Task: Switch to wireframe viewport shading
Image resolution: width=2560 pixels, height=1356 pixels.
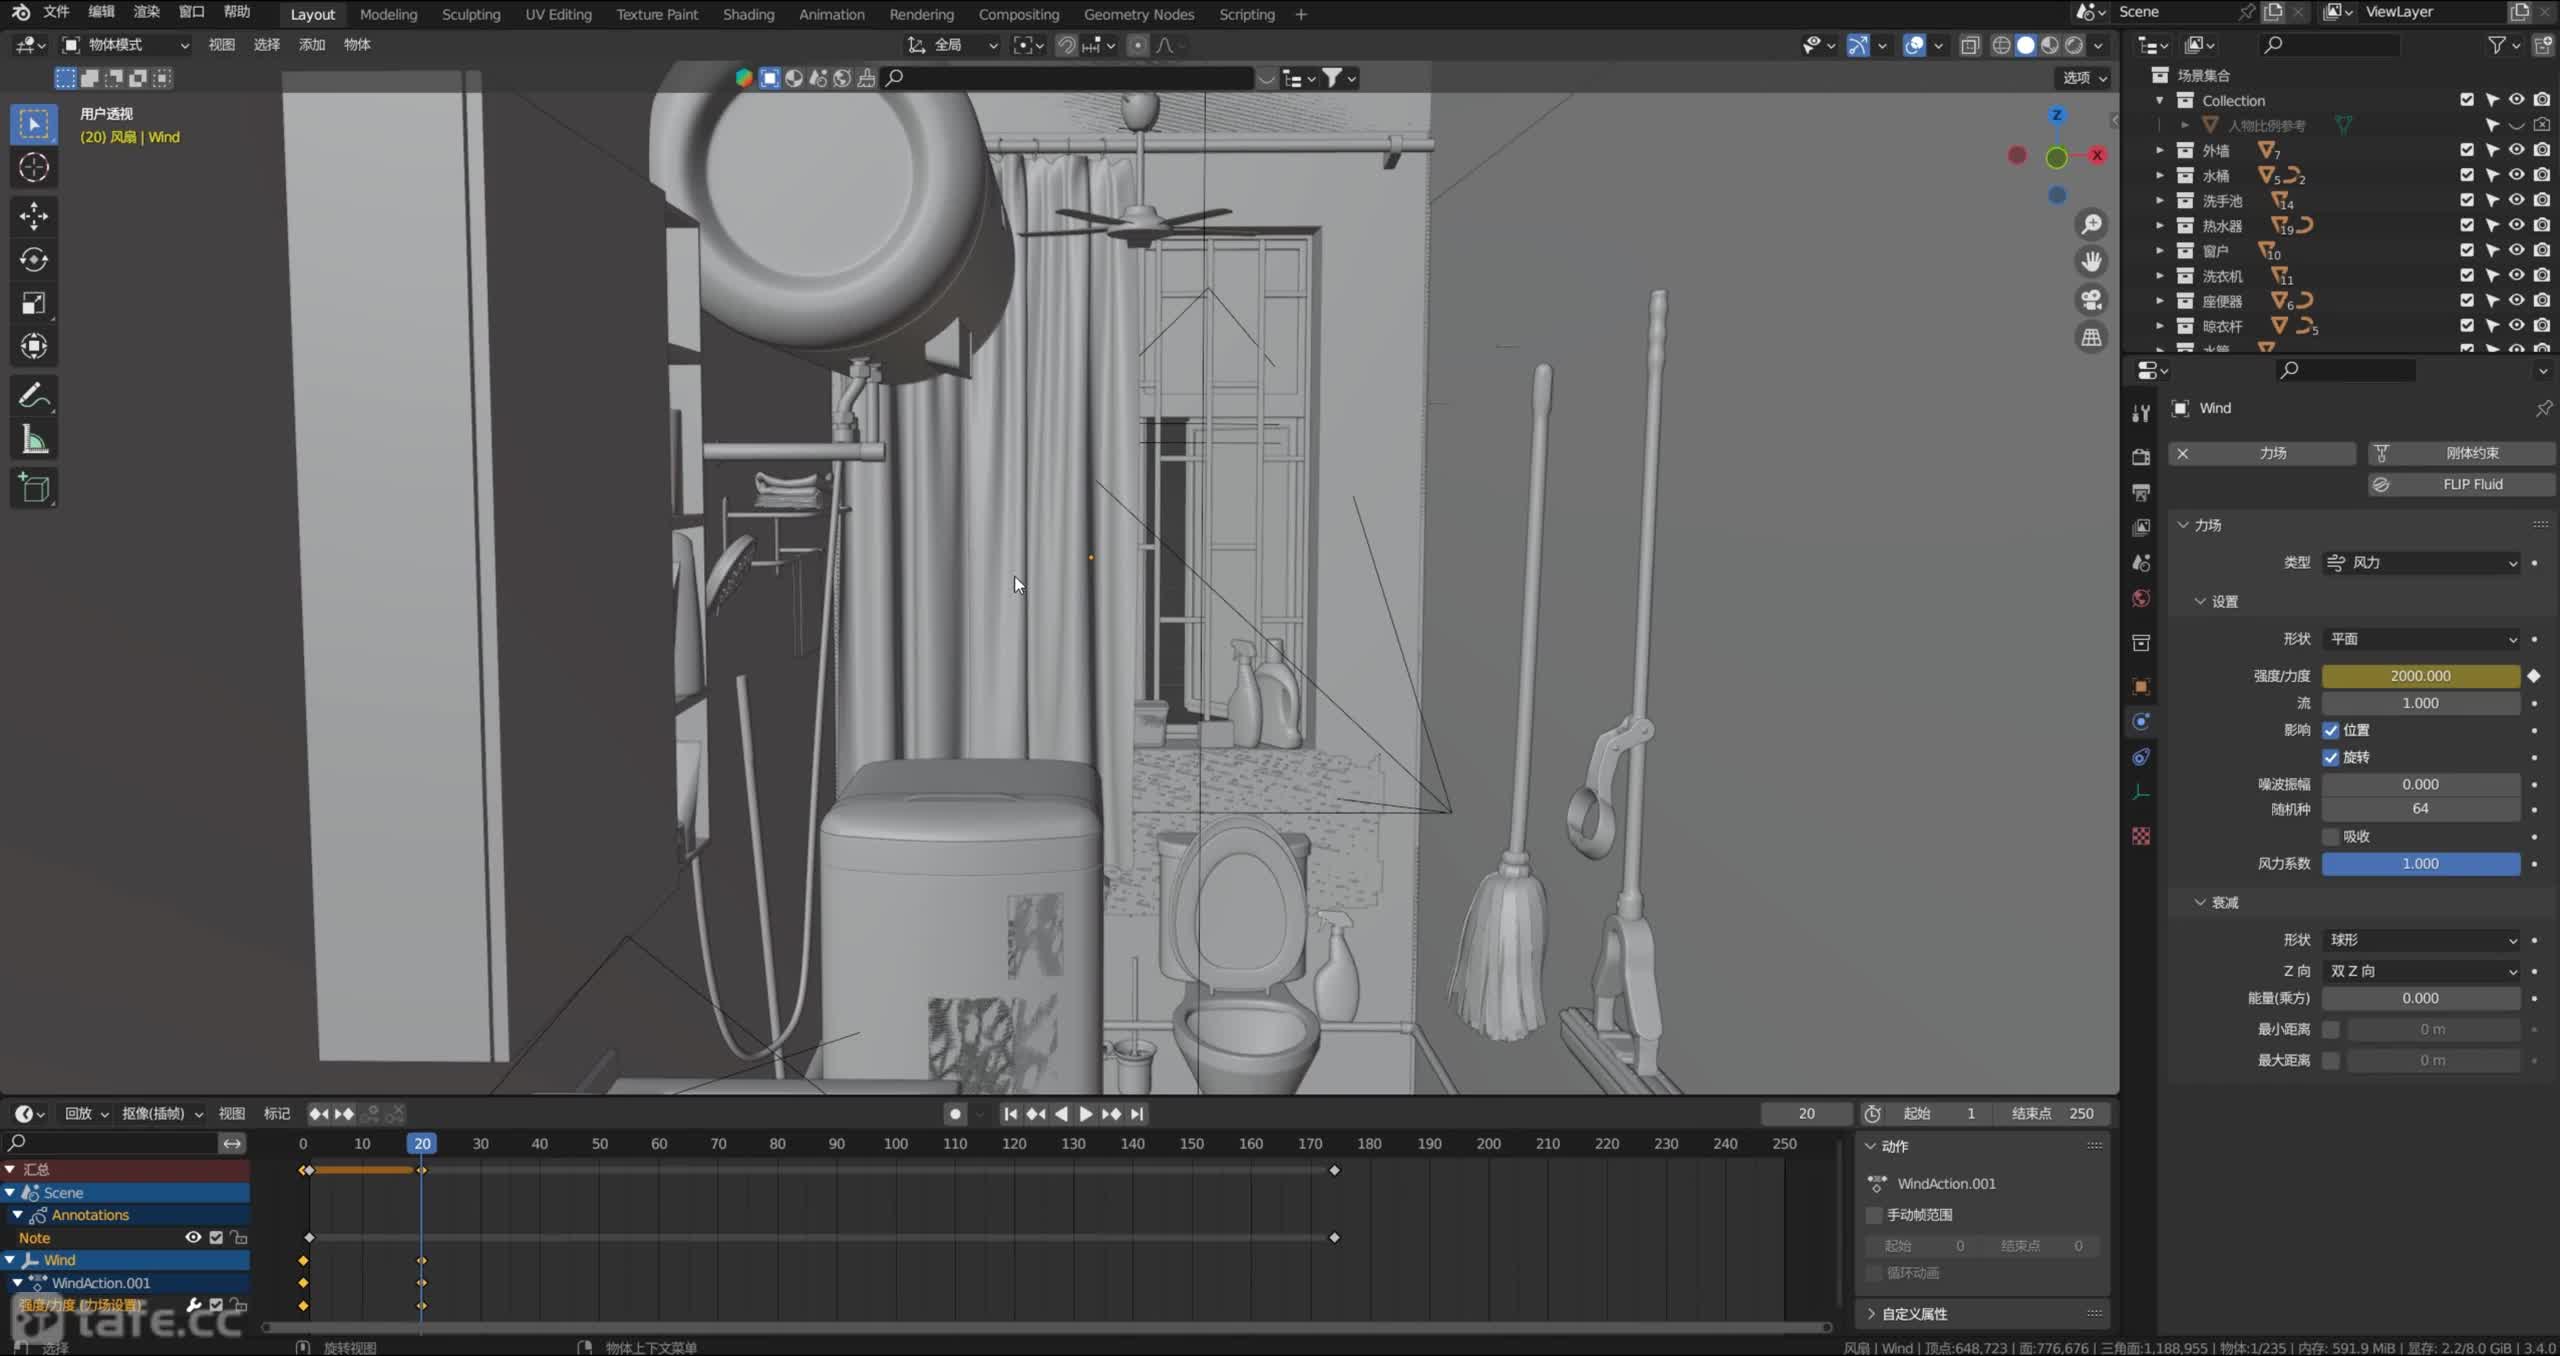Action: coord(2001,45)
